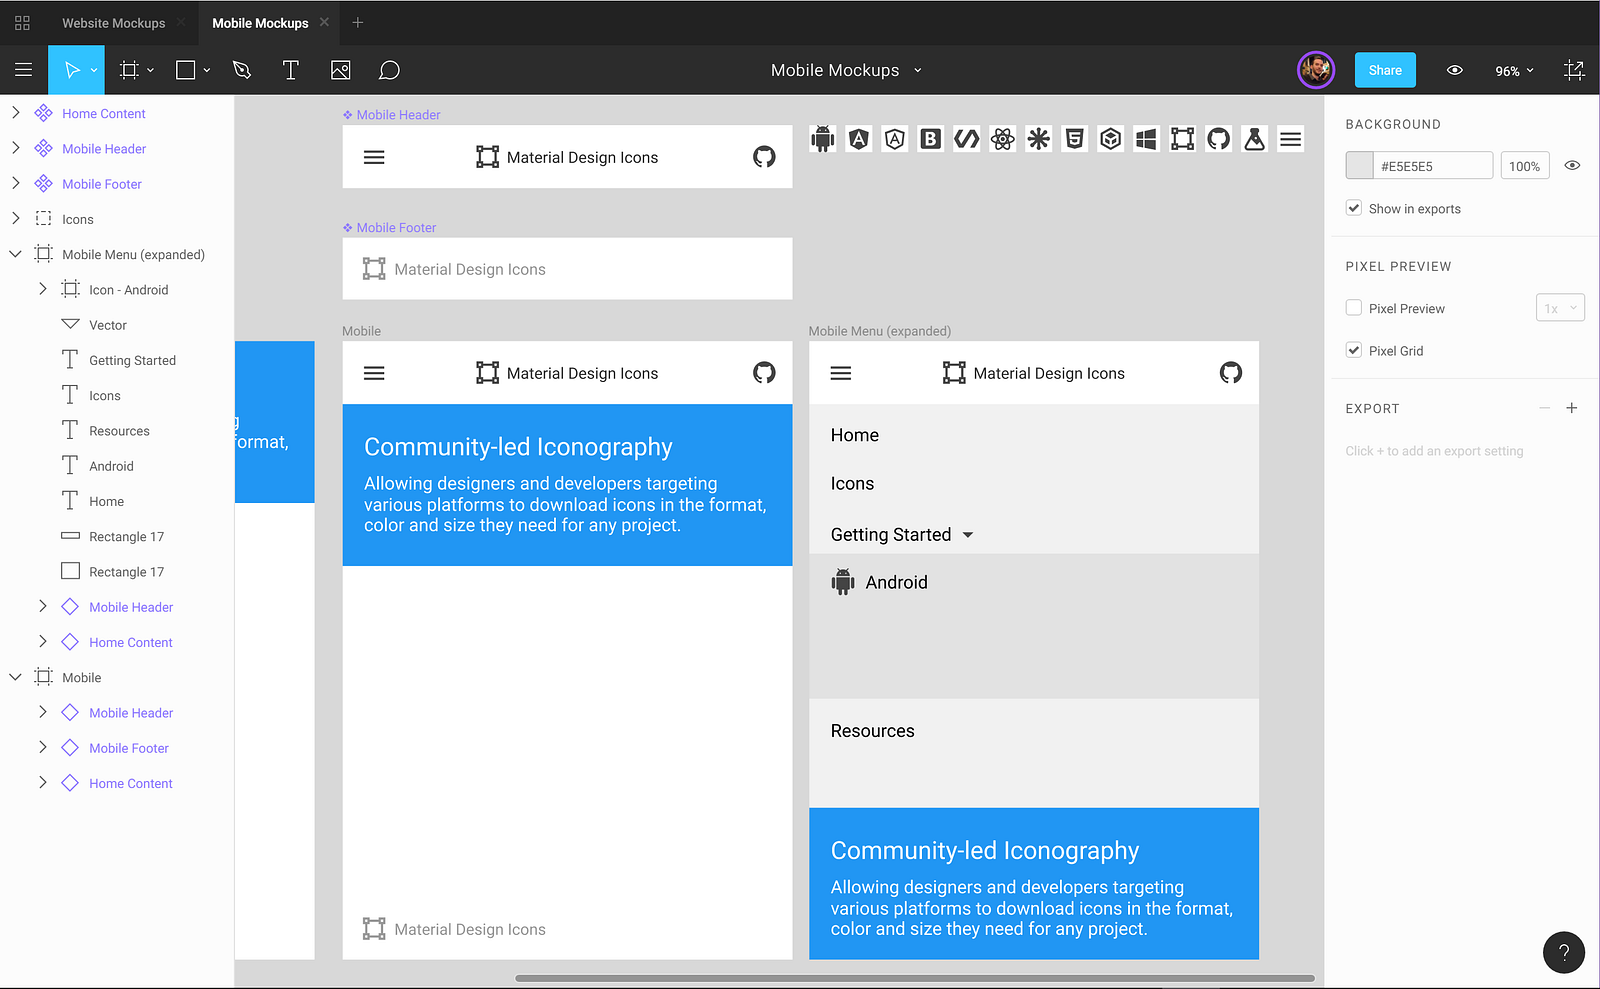Open a new tab with plus
Image resolution: width=1600 pixels, height=989 pixels.
click(x=358, y=23)
